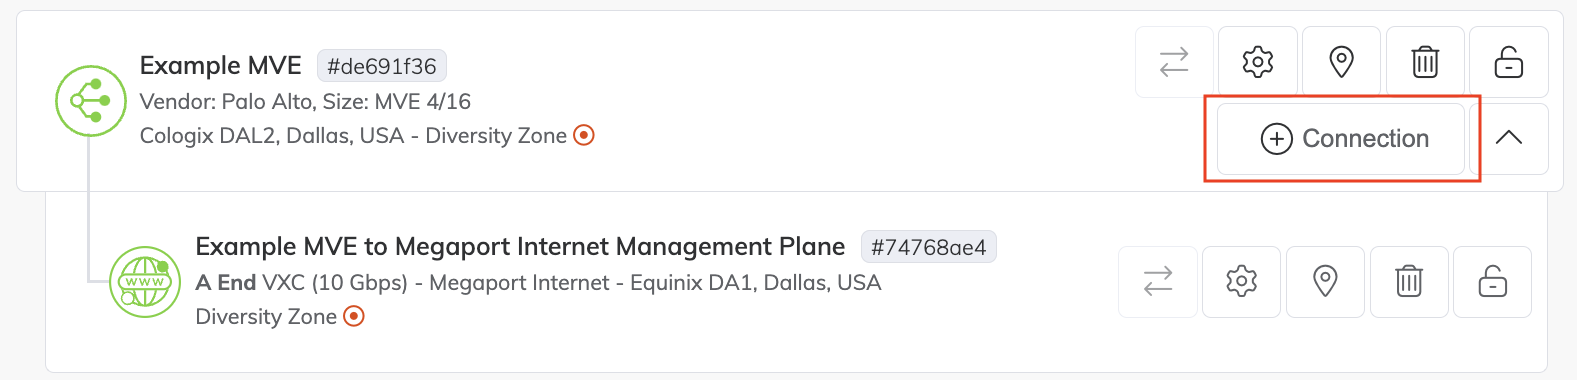Collapse Example MVE with the chevron
1577x380 pixels.
[1509, 139]
